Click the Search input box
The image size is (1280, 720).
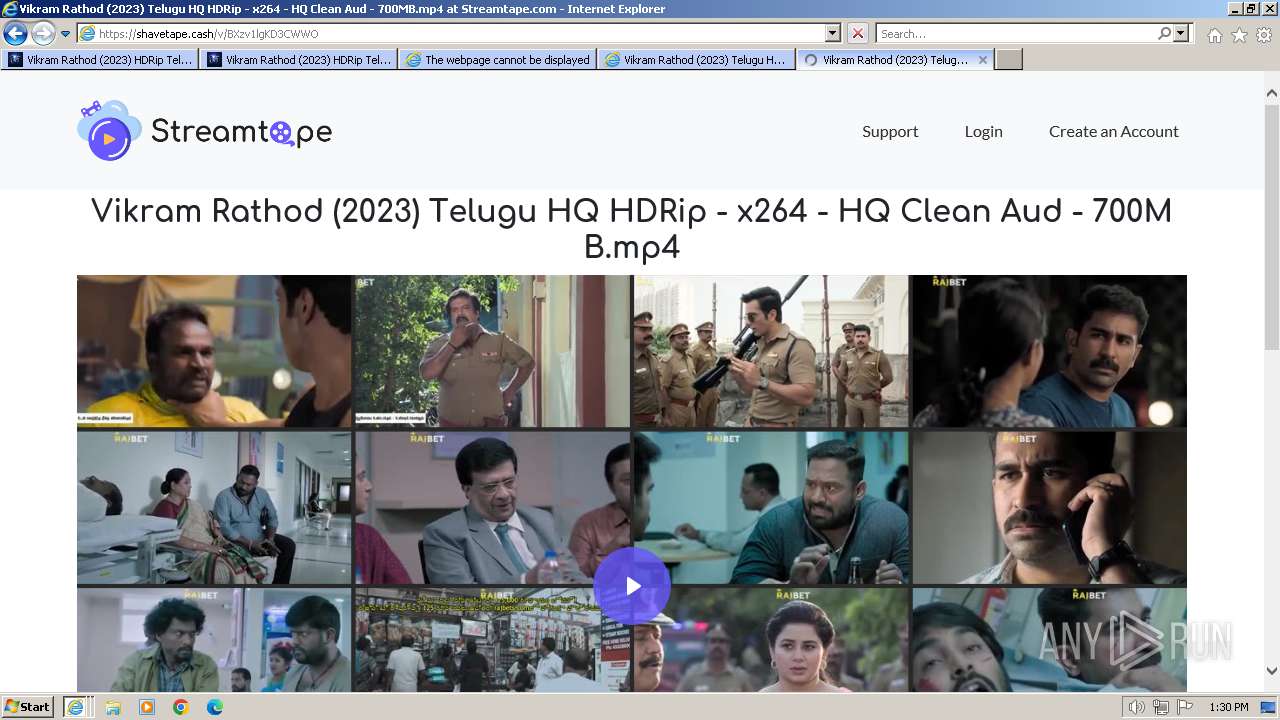(1015, 33)
